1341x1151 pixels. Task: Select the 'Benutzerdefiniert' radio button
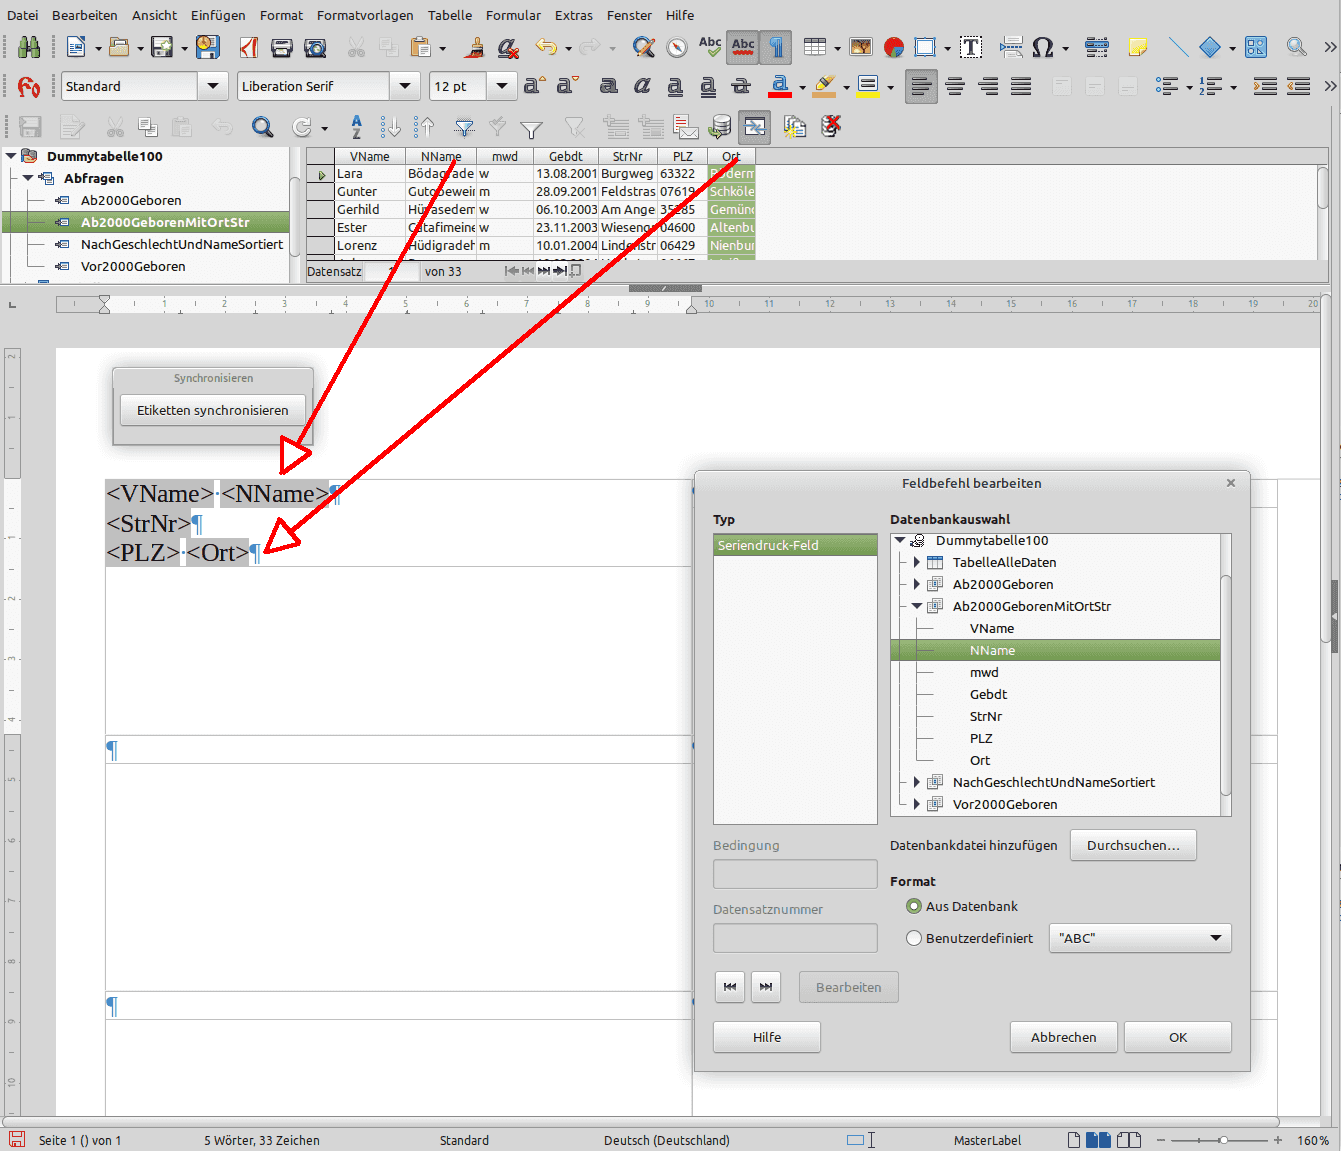click(914, 938)
